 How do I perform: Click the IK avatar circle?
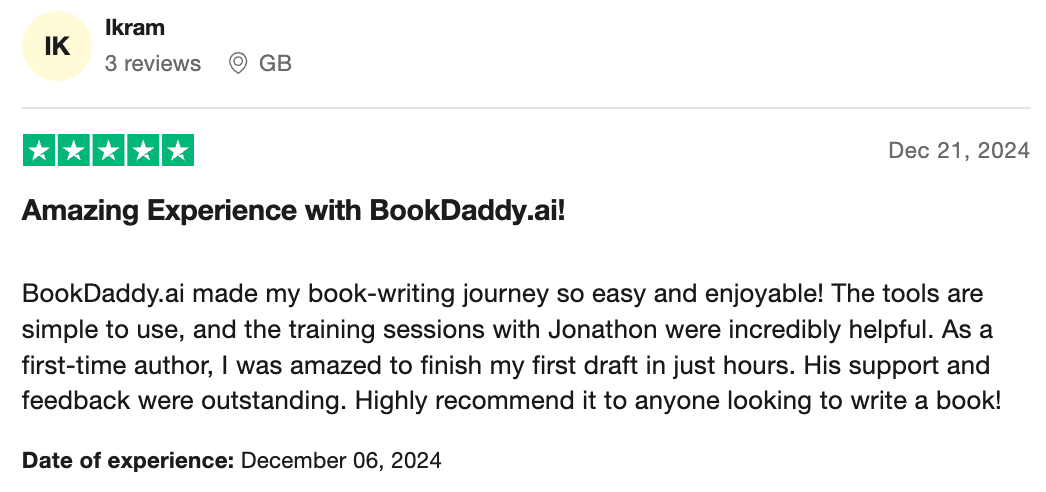point(57,47)
